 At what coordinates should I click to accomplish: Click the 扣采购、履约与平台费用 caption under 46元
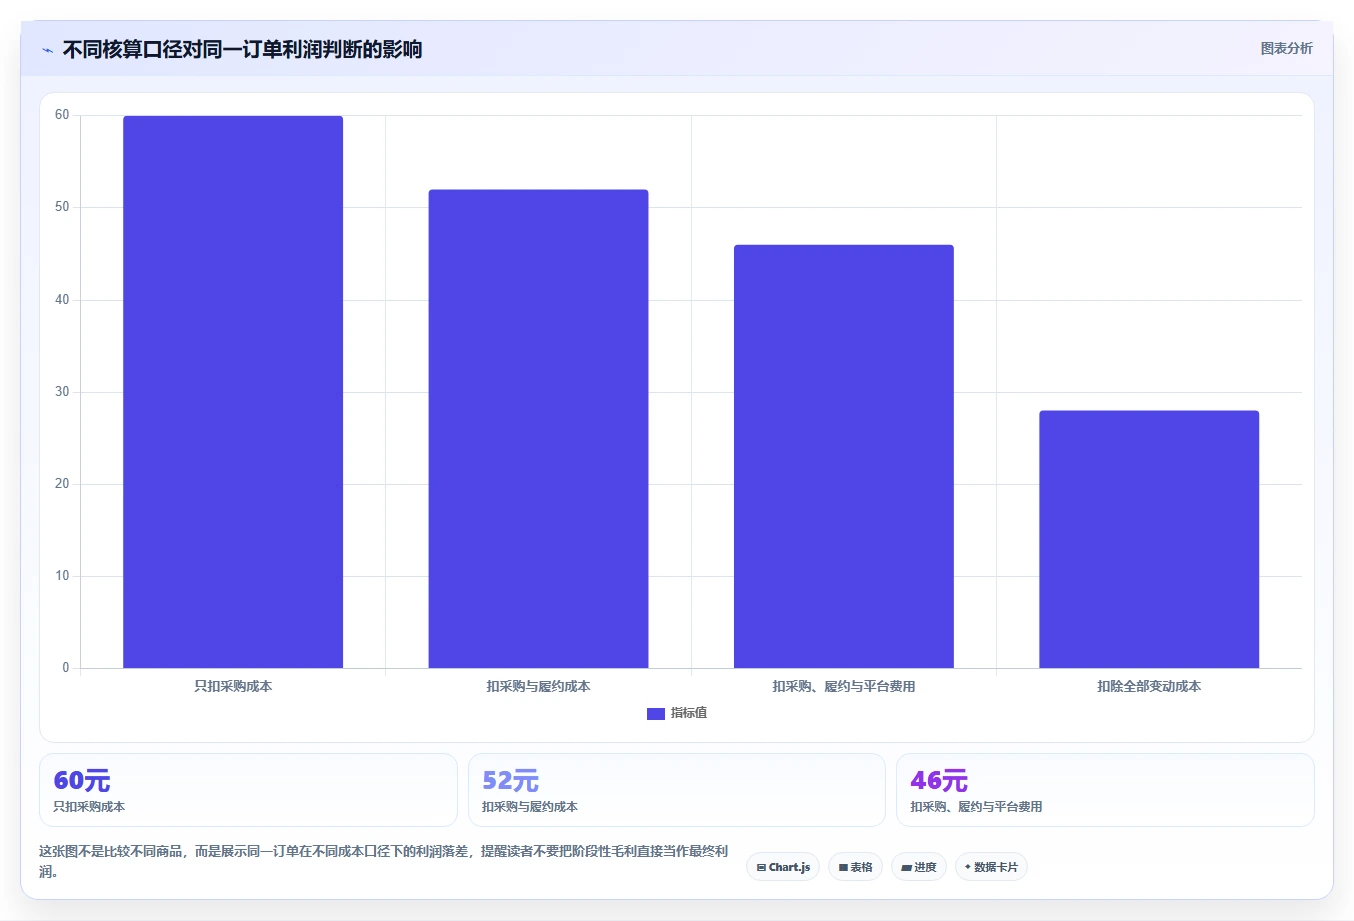[x=976, y=806]
